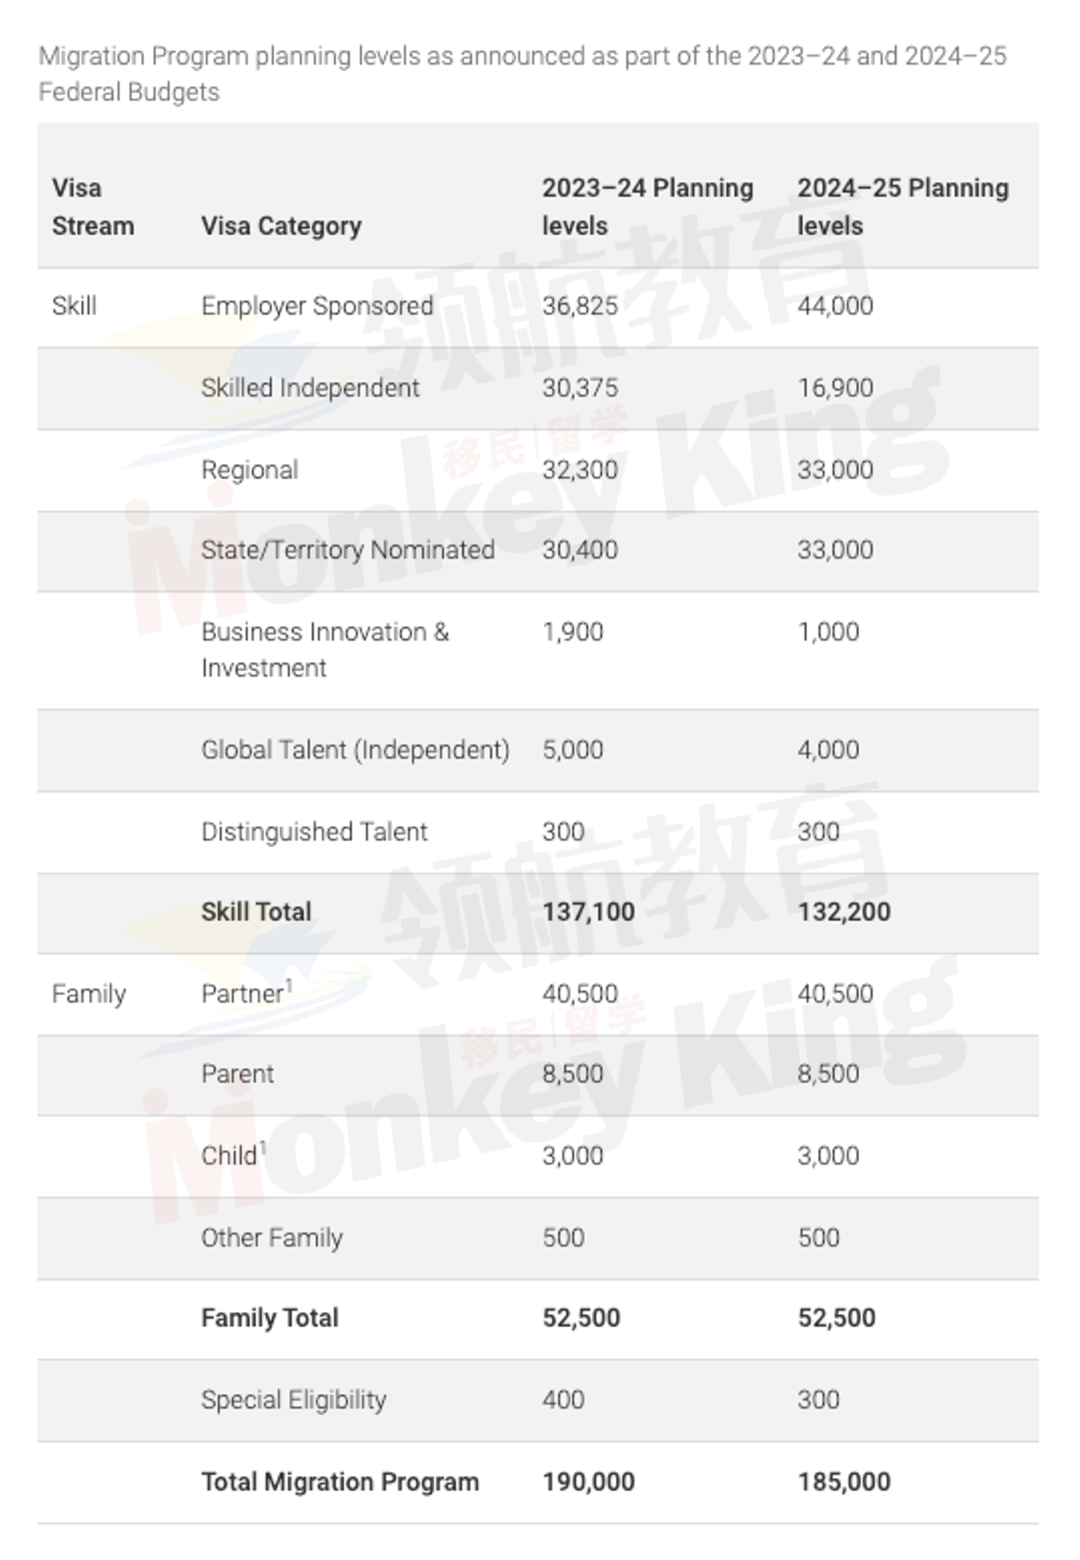Click State/Territory Nominated row label
This screenshot has width=1080, height=1560.
click(348, 550)
